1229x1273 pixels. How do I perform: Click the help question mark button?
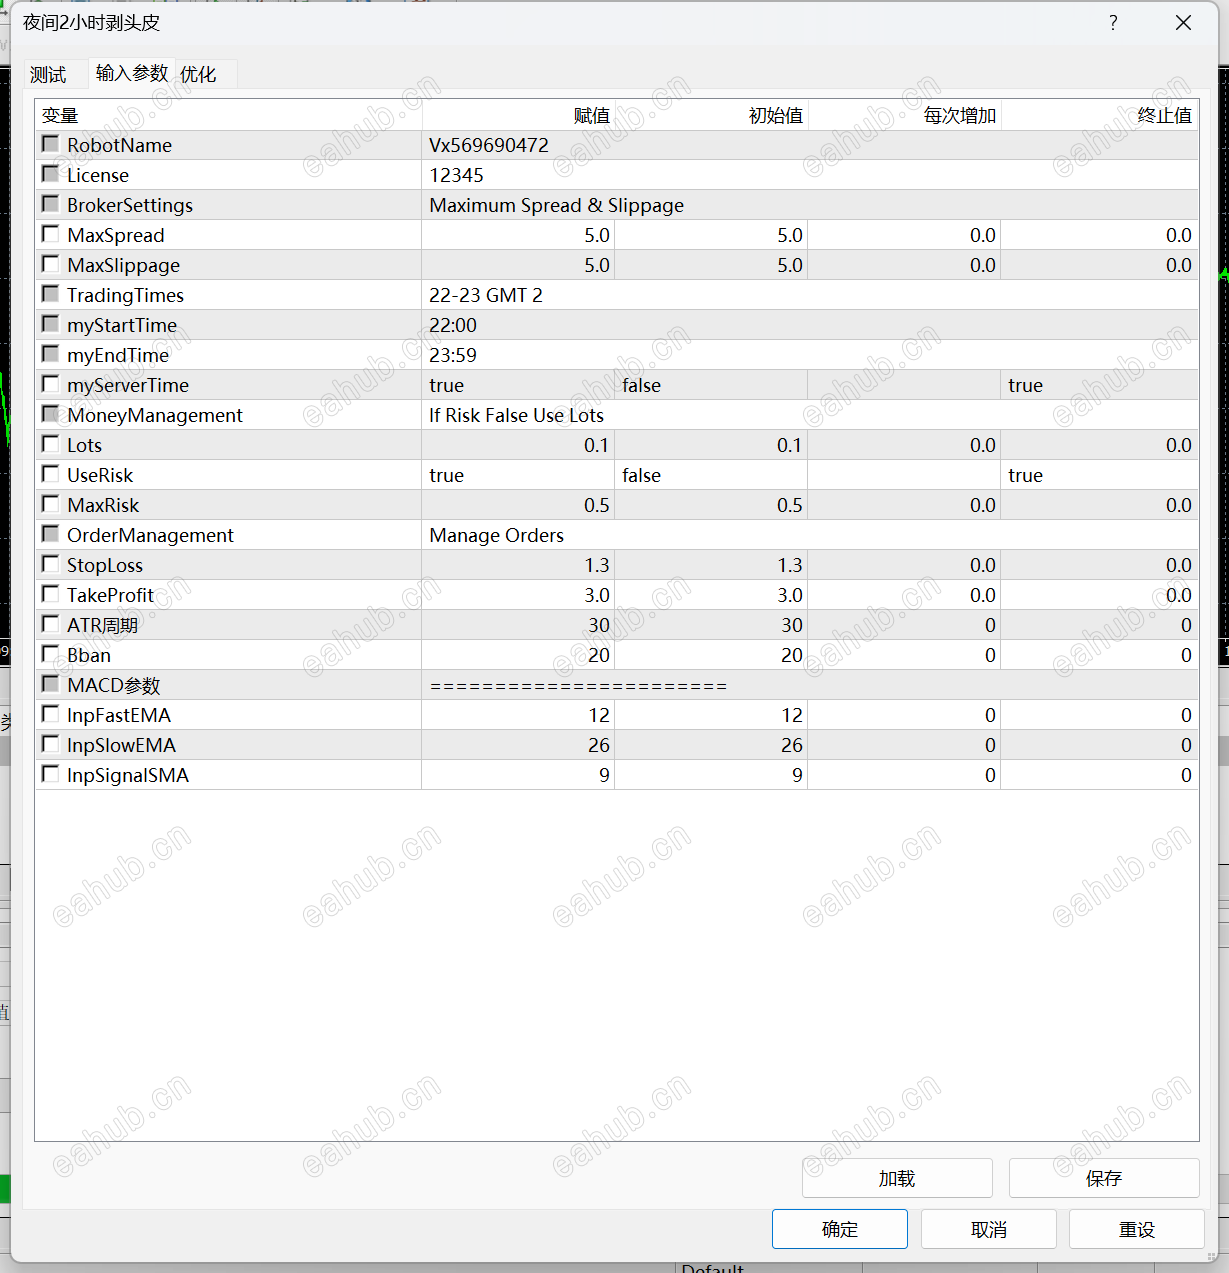[1113, 23]
